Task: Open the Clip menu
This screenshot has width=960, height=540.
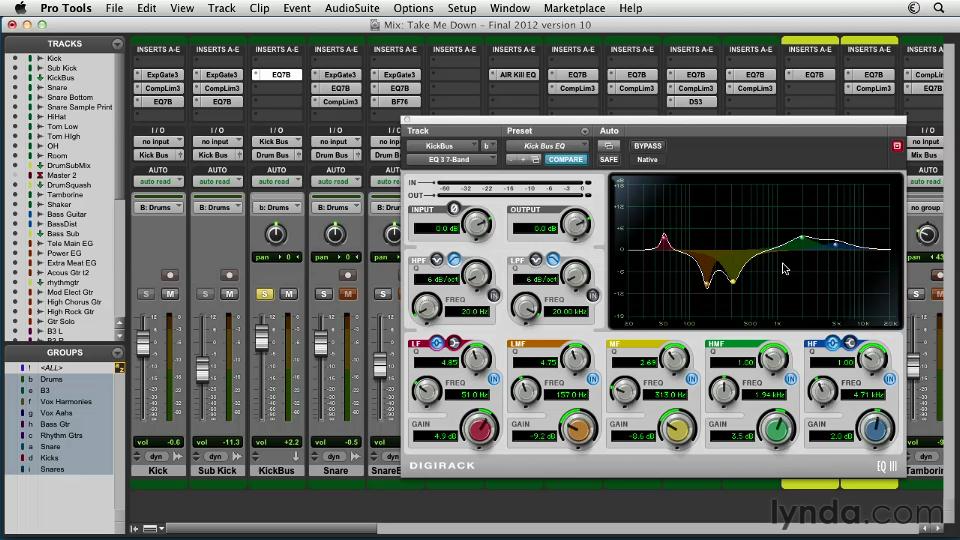Action: tap(260, 8)
